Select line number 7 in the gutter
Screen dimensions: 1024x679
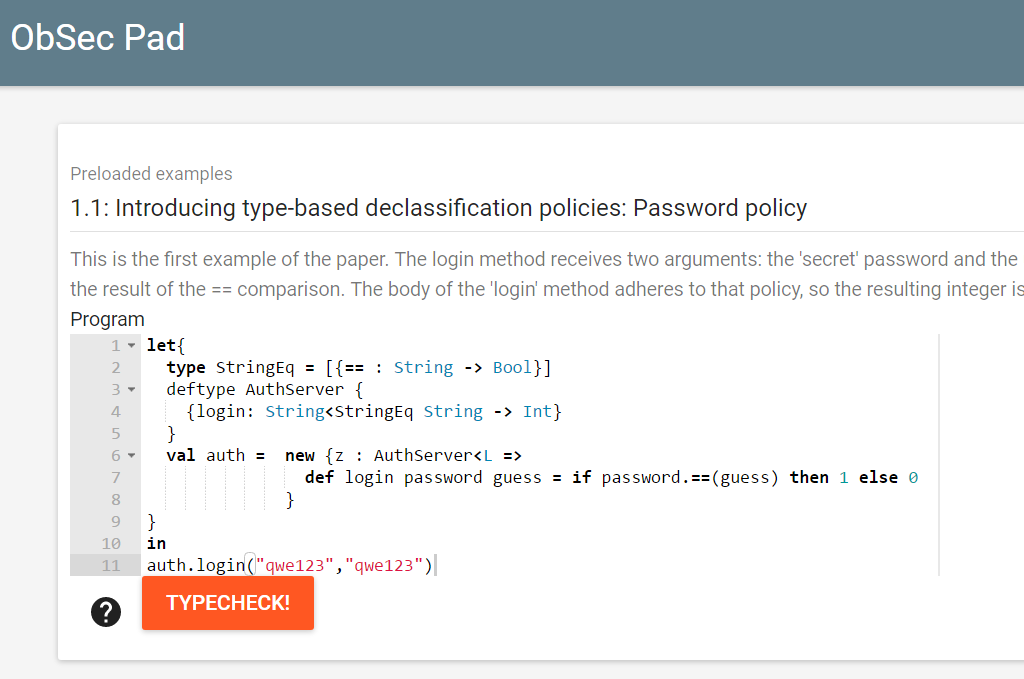pos(116,478)
